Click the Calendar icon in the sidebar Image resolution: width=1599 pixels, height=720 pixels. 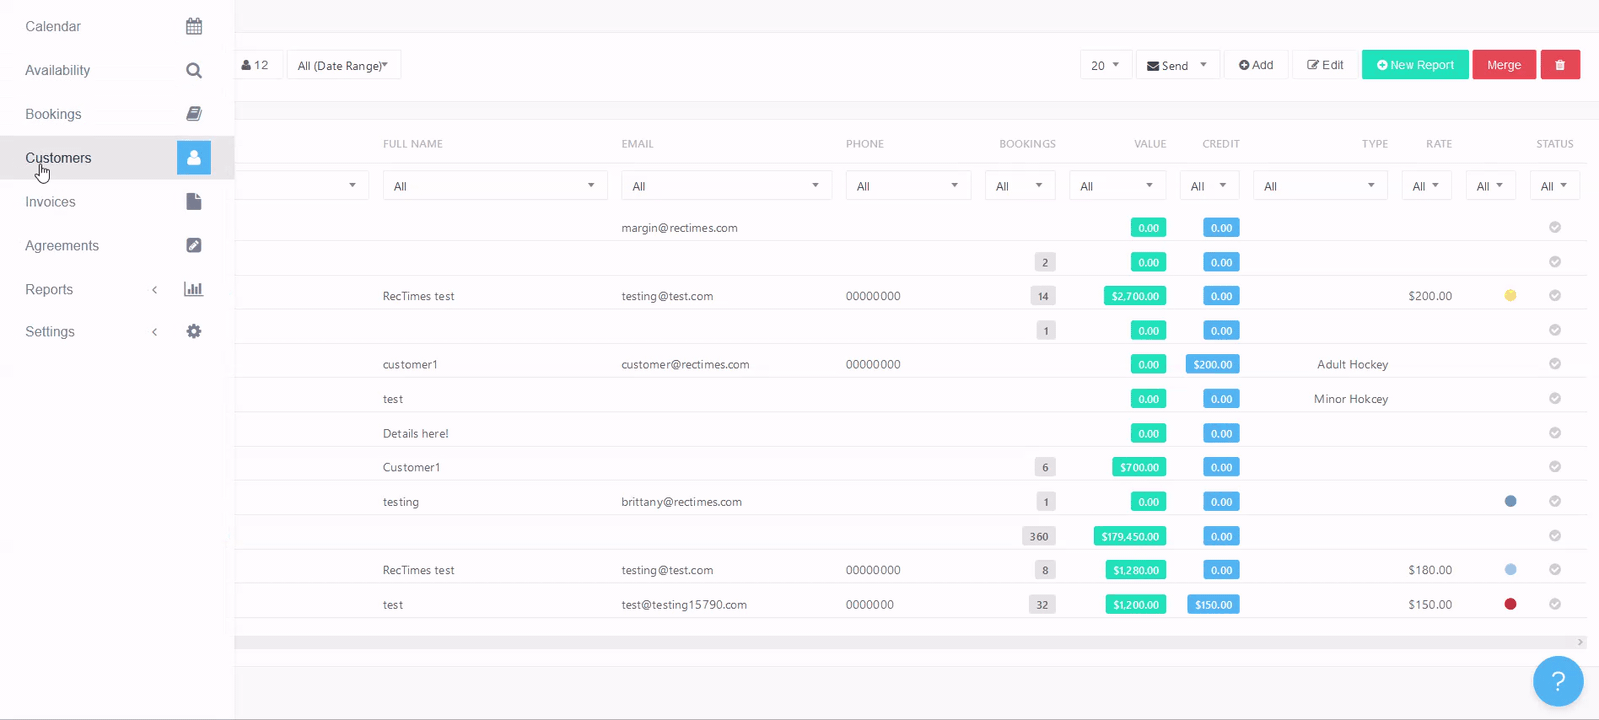click(194, 26)
